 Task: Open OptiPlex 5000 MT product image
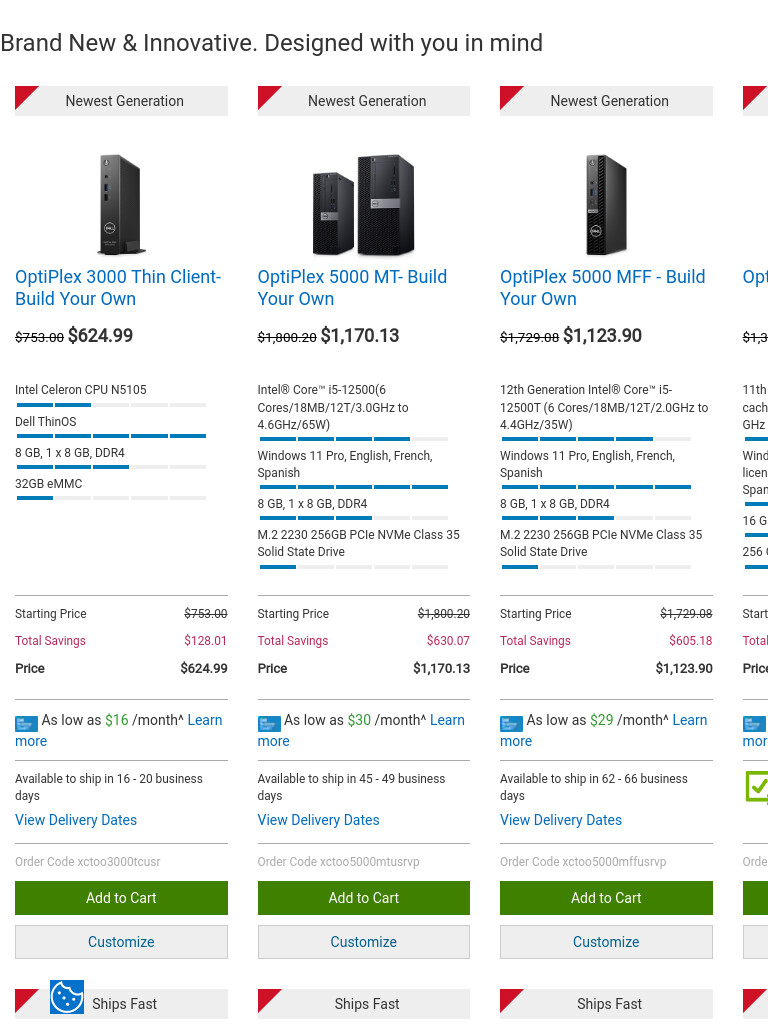pos(364,204)
